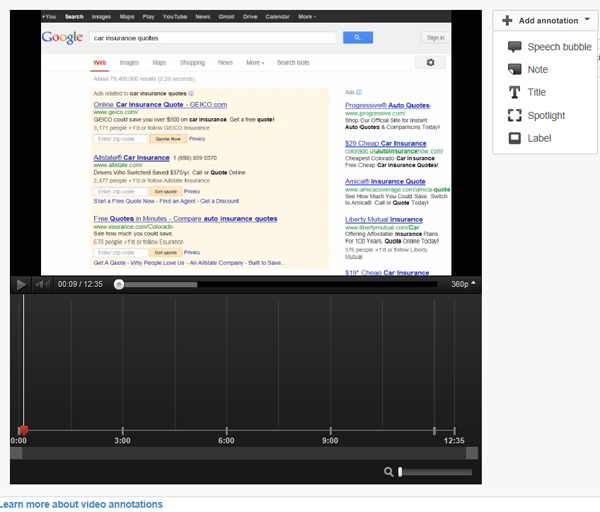Open Allstate Car Insurance link
600x512 pixels.
pos(131,157)
